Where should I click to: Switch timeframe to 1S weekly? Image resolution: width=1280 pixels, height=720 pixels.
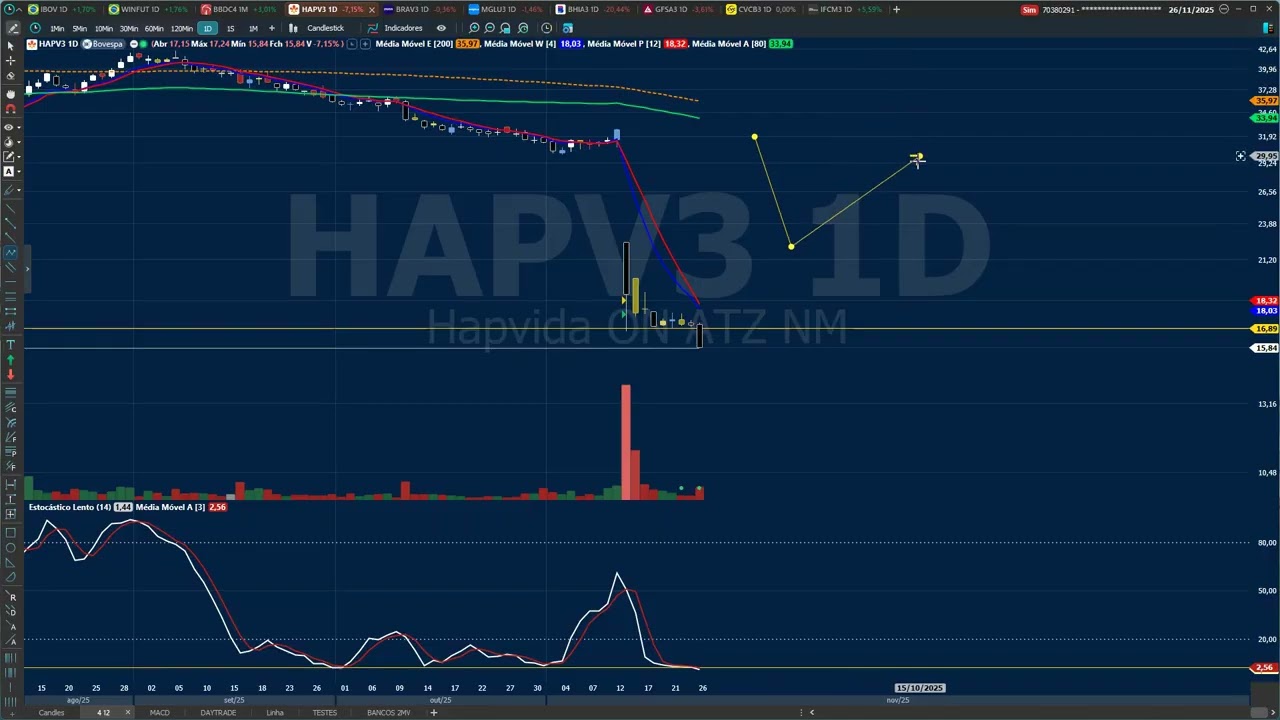point(230,28)
